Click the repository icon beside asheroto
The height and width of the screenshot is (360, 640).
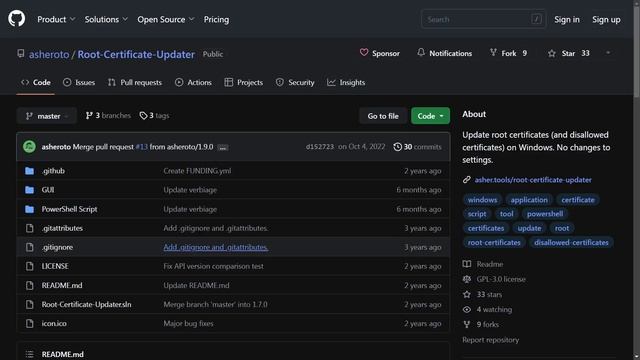click(x=20, y=54)
